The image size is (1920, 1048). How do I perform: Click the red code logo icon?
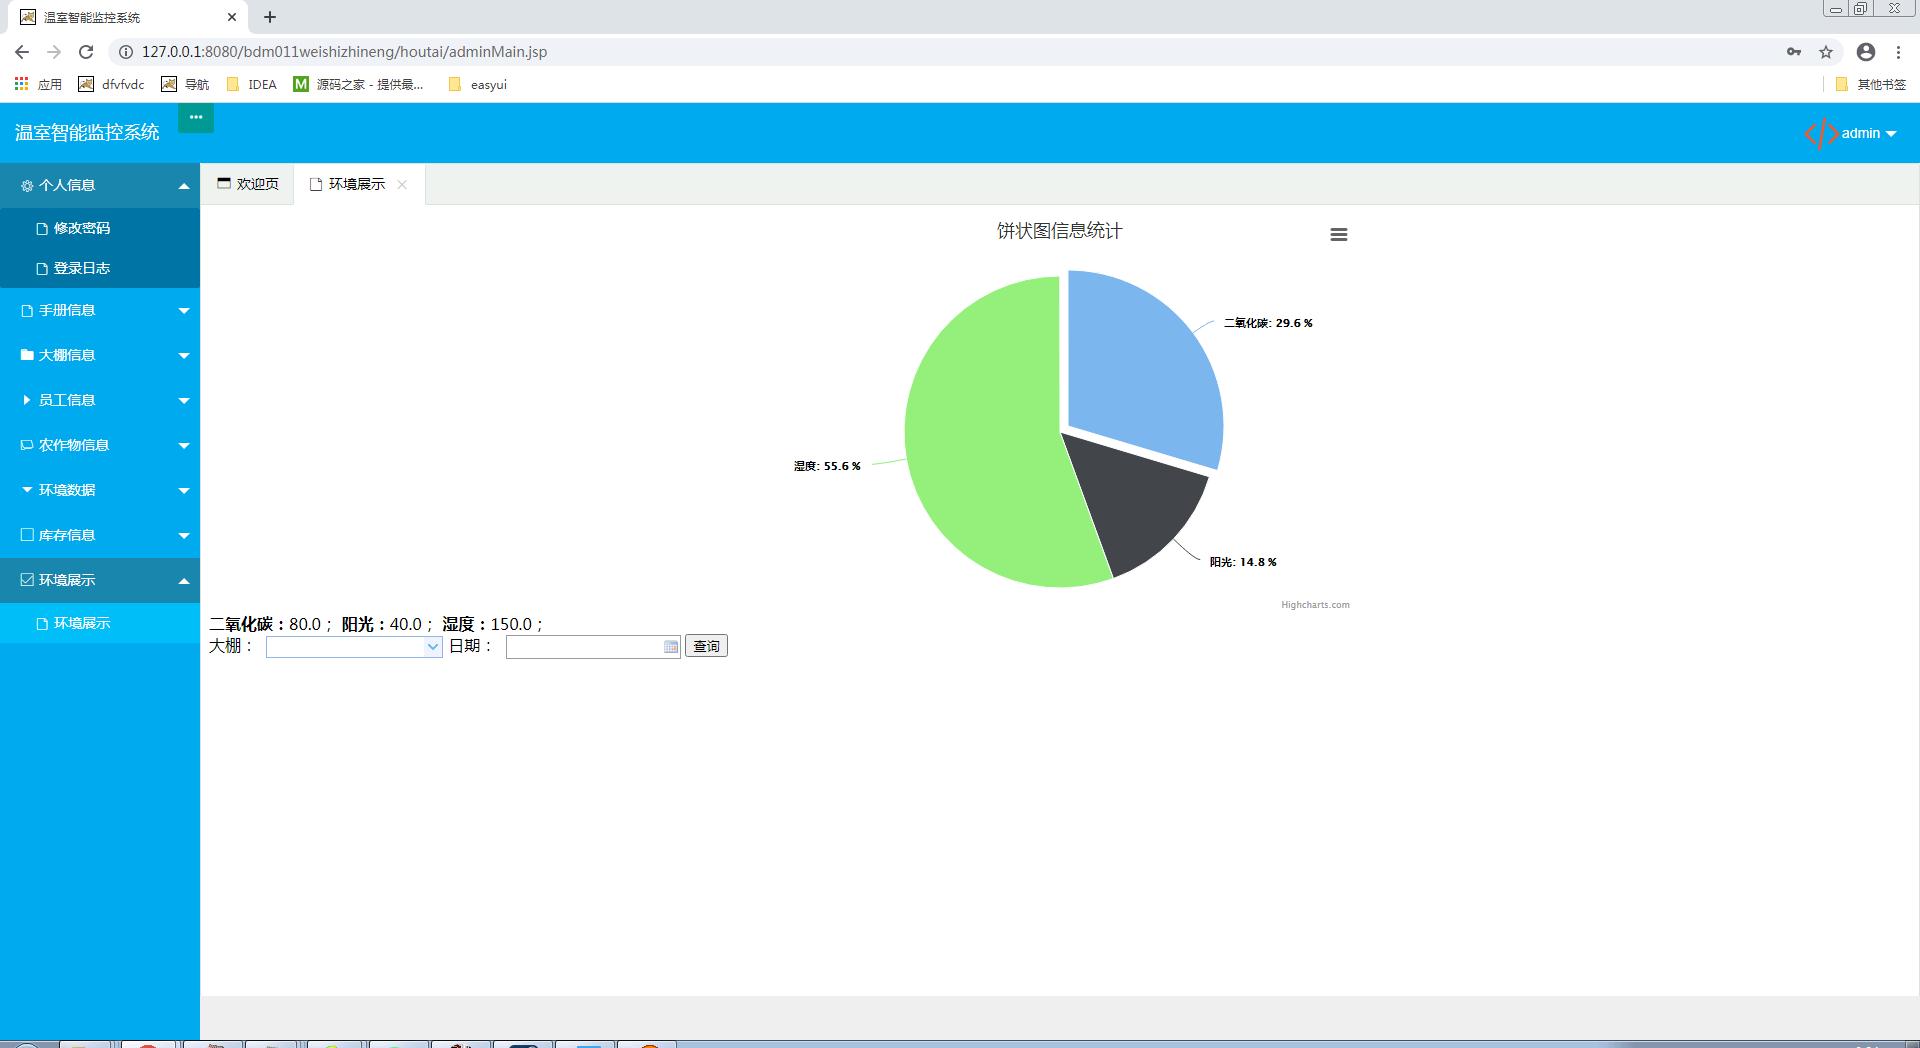(1820, 133)
